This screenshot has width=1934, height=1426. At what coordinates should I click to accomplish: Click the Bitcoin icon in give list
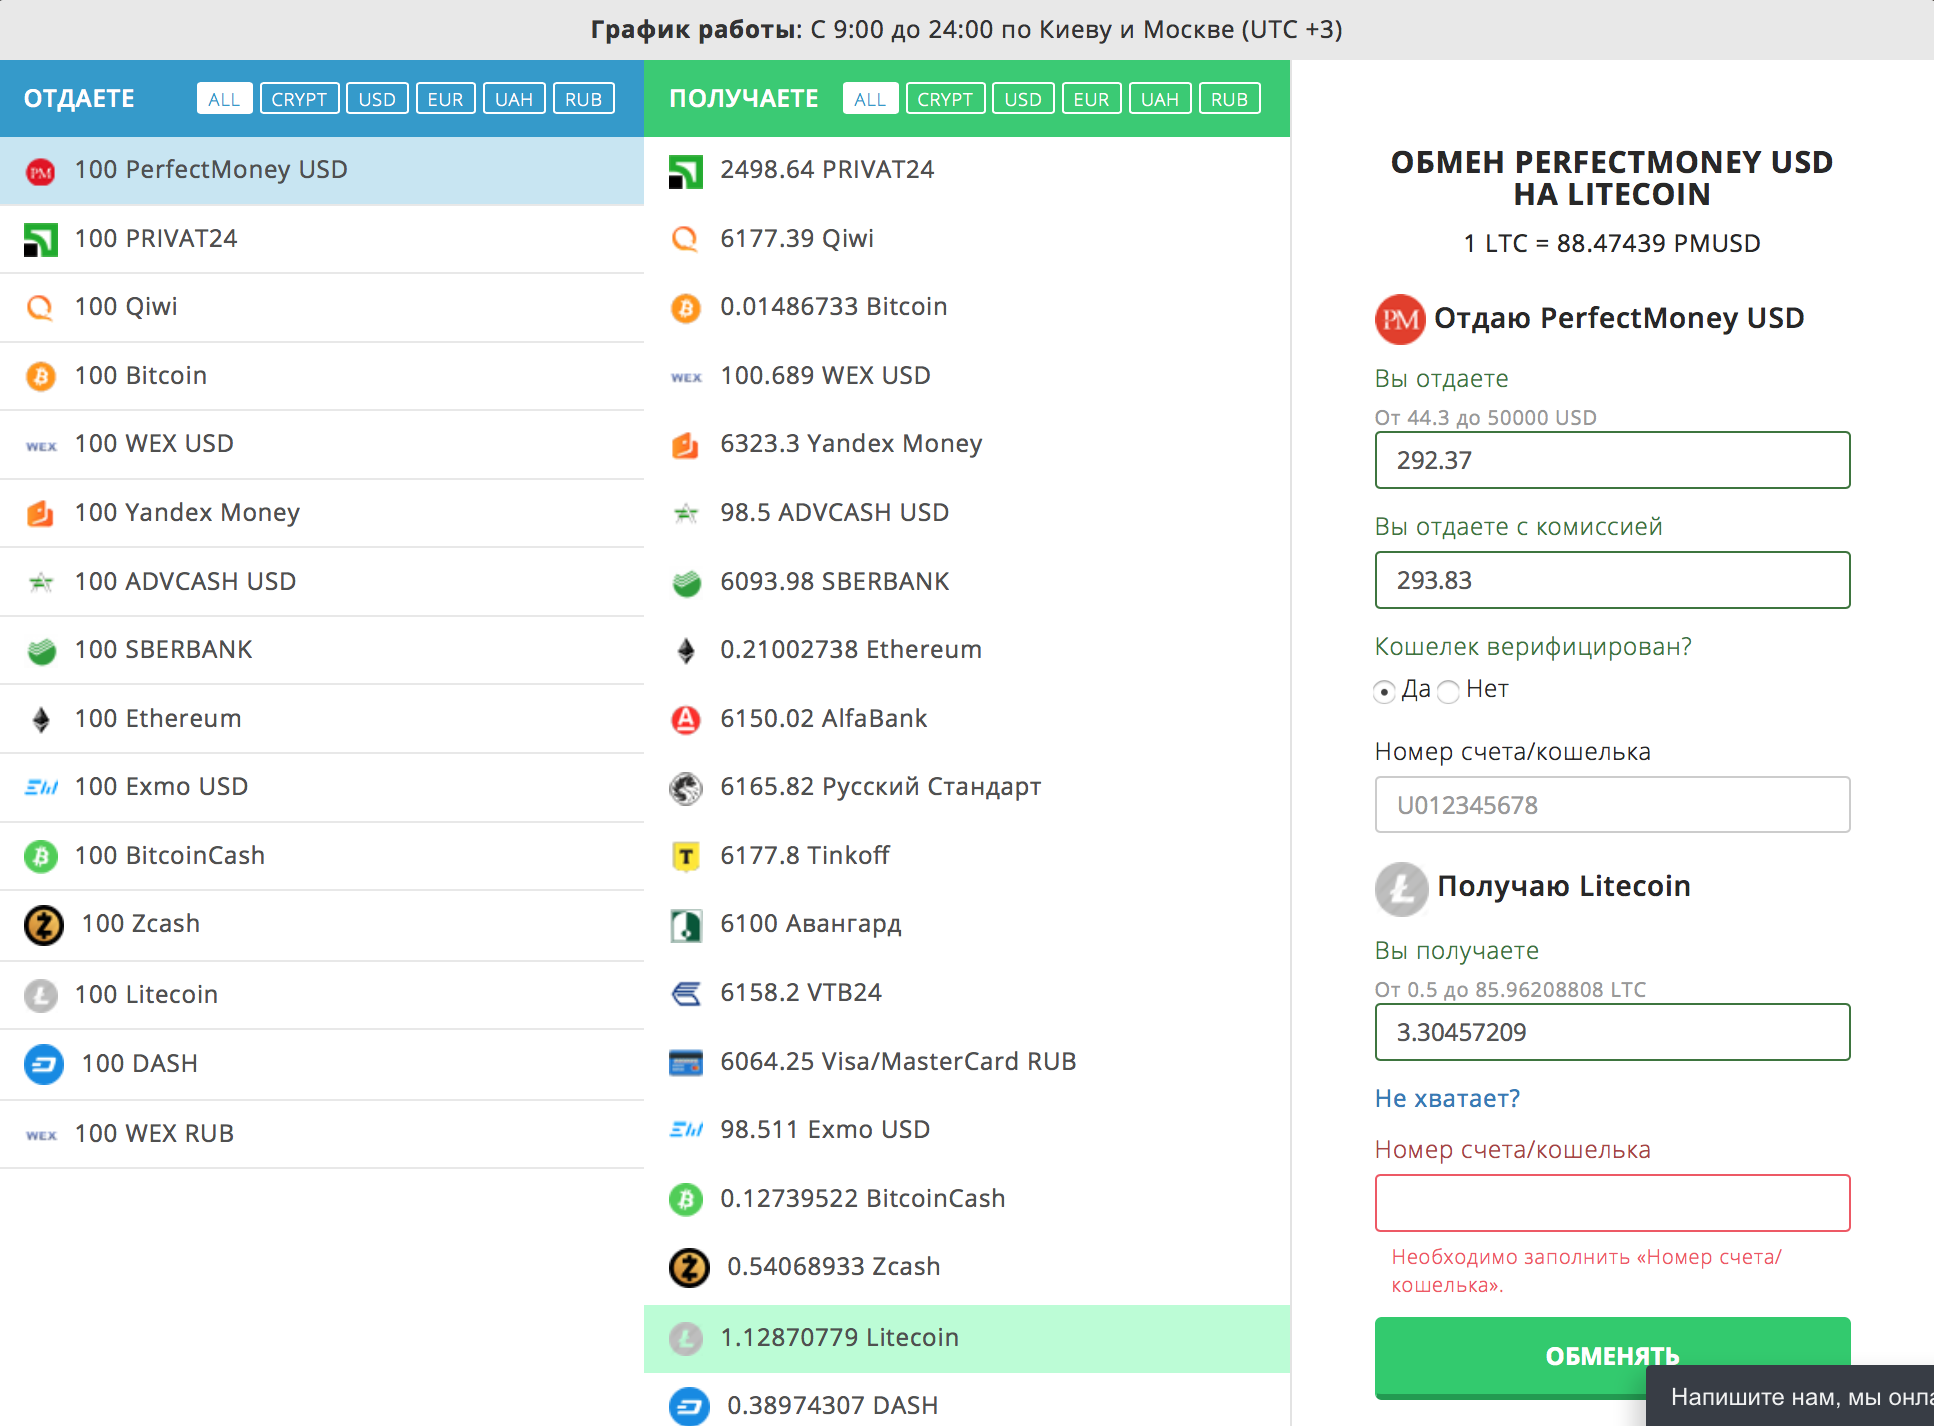(41, 376)
